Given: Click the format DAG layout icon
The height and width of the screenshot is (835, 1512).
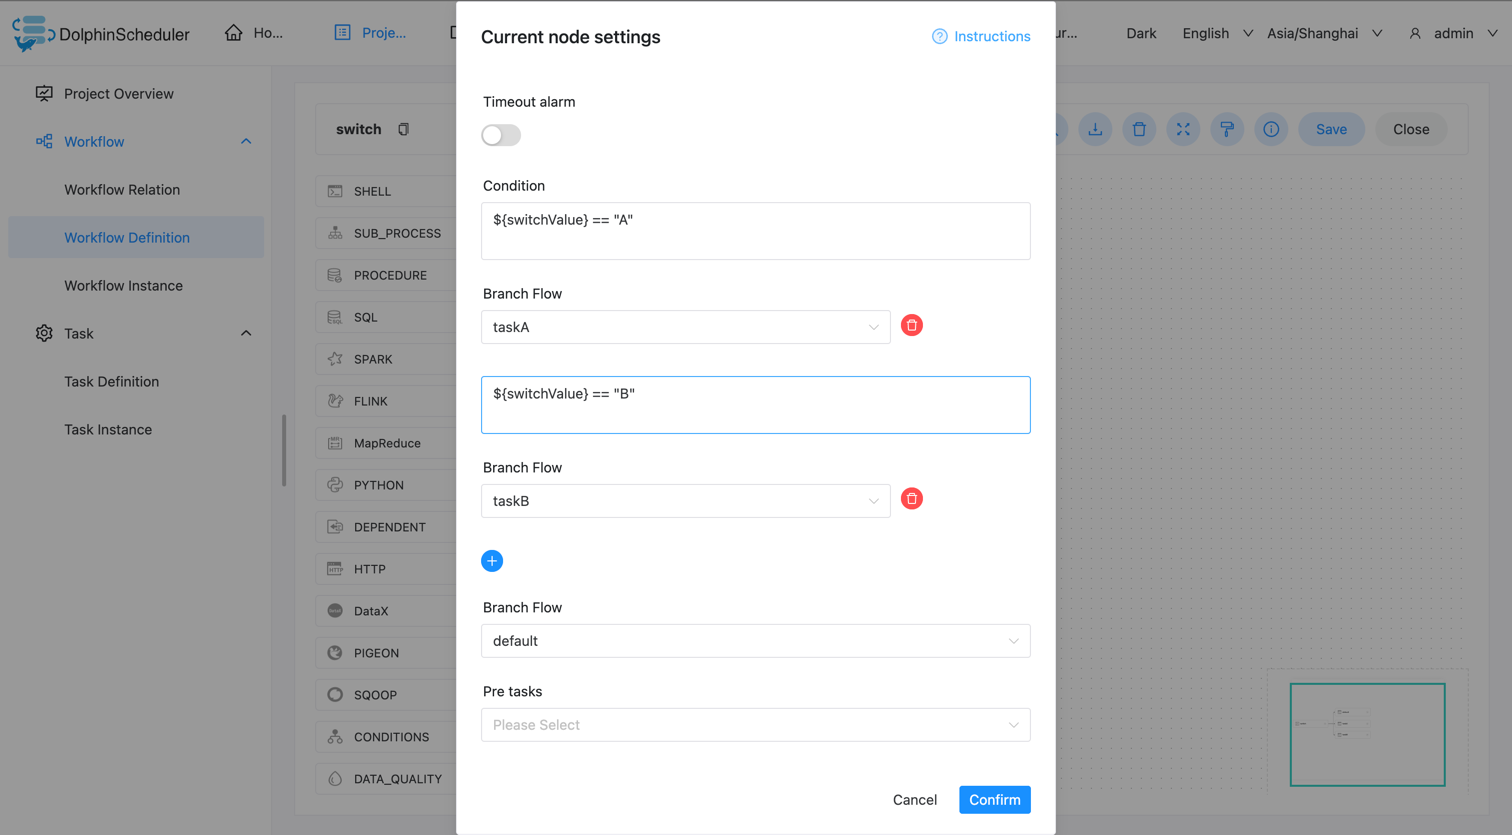Looking at the screenshot, I should [1227, 129].
